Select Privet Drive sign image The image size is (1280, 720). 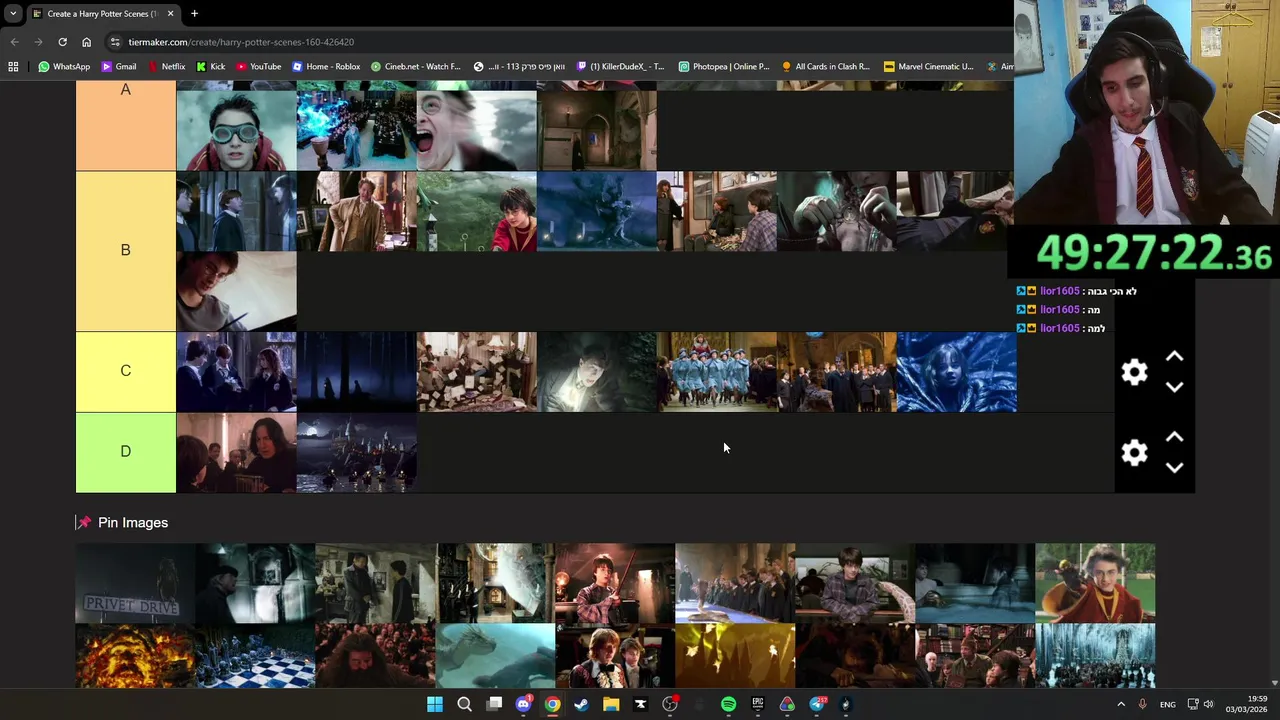[135, 584]
